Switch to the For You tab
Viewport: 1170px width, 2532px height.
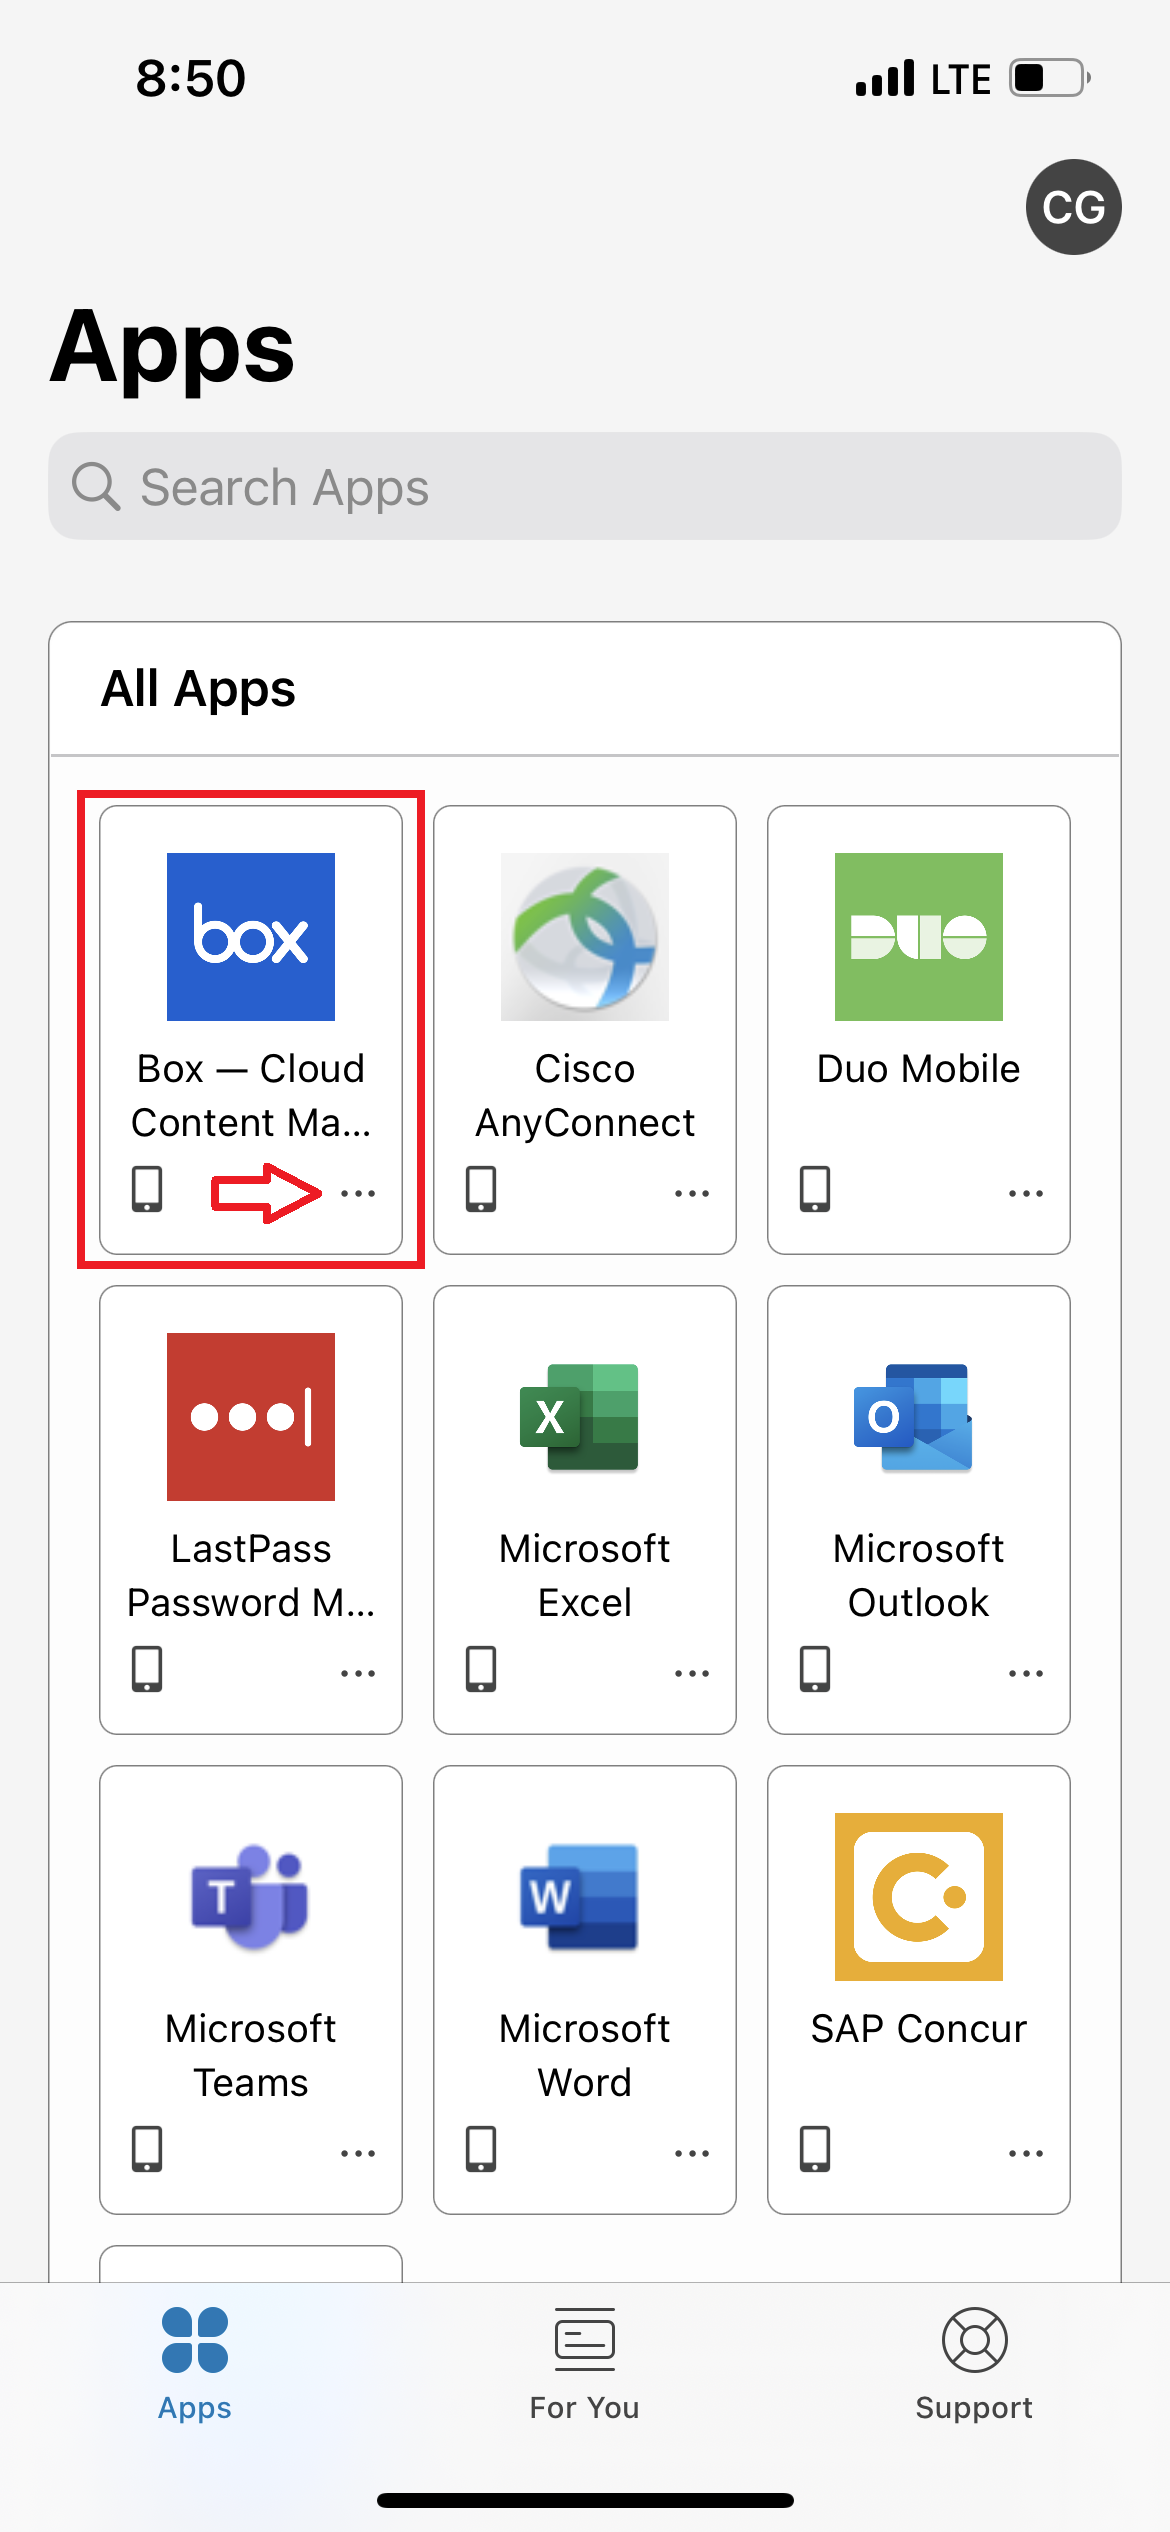[584, 2364]
